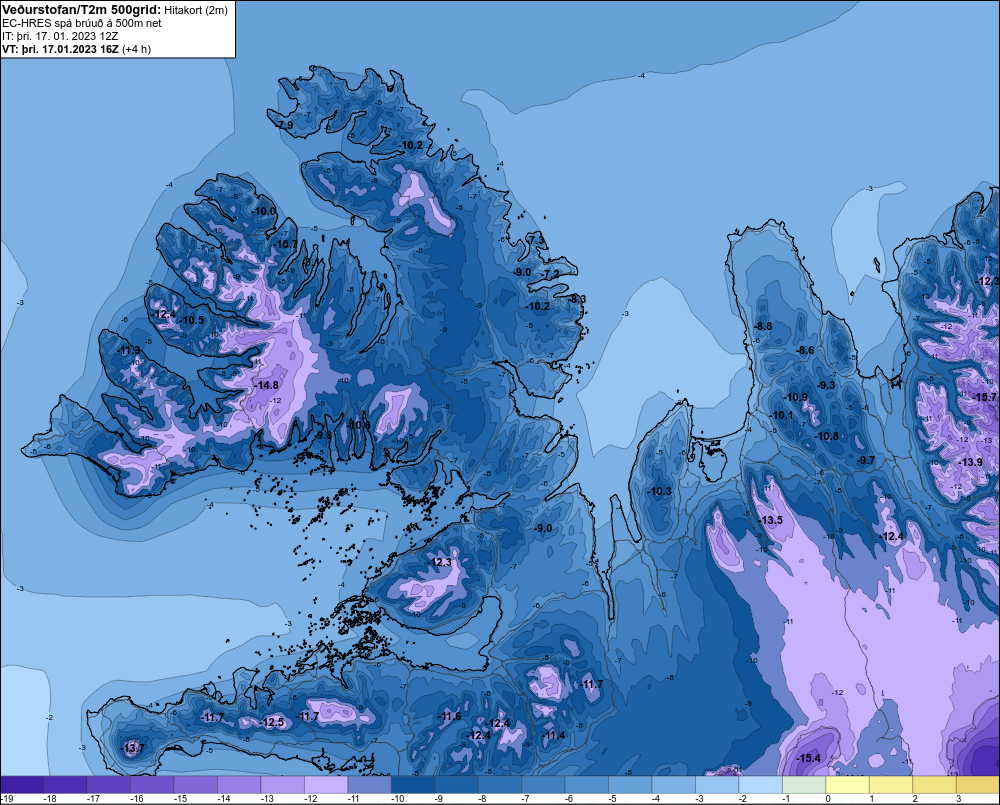
Task: Select the -11.6 temperature label
Action: coord(448,716)
